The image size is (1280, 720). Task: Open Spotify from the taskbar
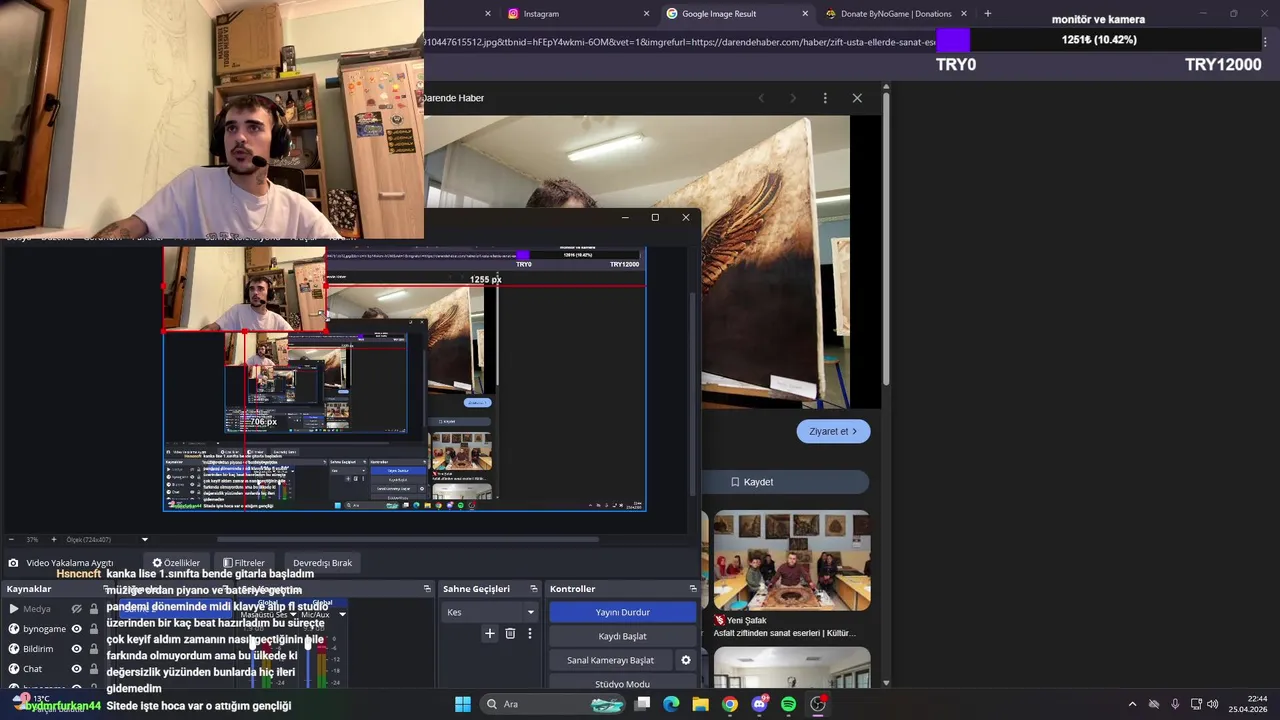coord(788,704)
